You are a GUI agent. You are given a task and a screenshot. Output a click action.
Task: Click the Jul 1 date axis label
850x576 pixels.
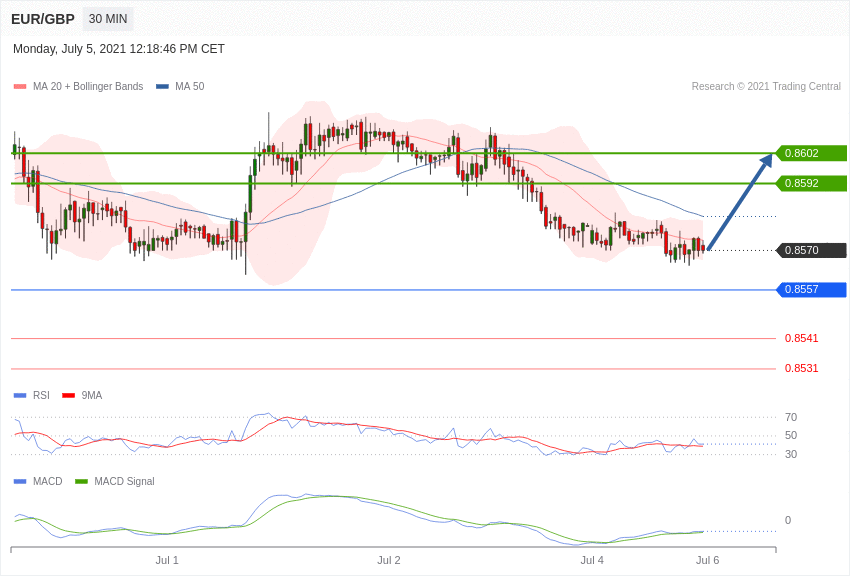click(167, 560)
